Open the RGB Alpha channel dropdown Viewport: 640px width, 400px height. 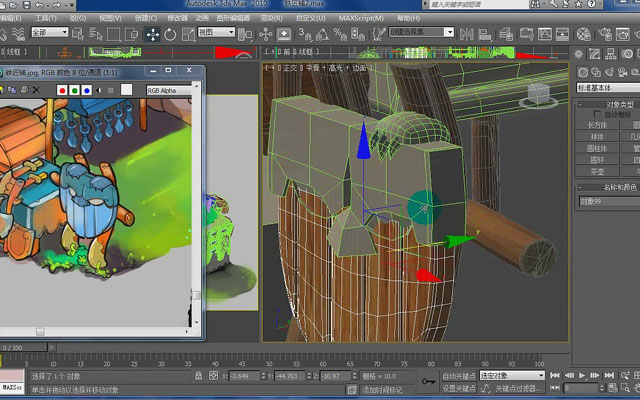click(169, 90)
